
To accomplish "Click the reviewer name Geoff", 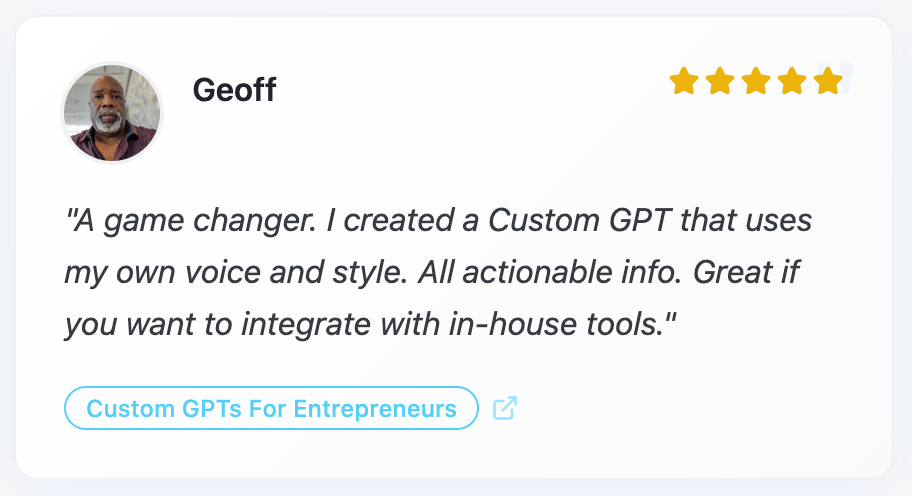I will pyautogui.click(x=234, y=90).
